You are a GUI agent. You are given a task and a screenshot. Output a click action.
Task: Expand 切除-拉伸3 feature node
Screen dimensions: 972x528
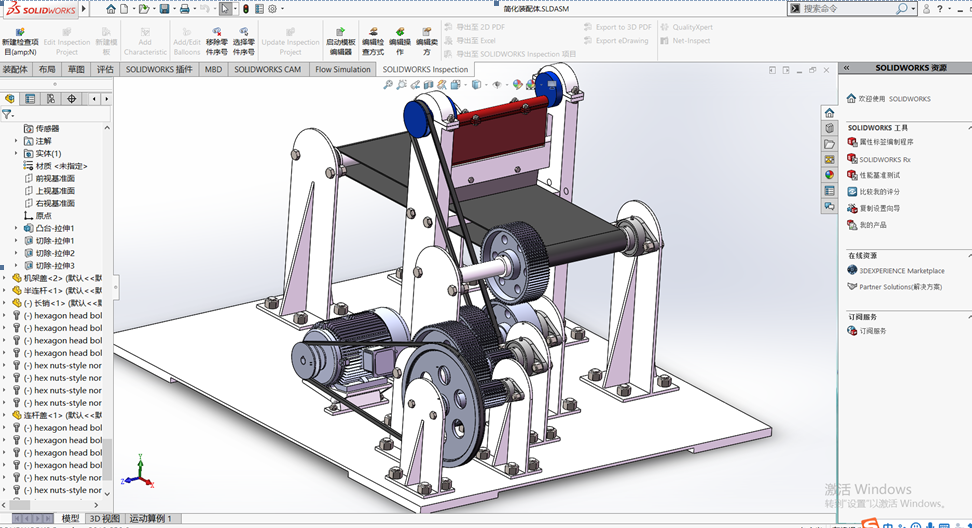(x=16, y=265)
